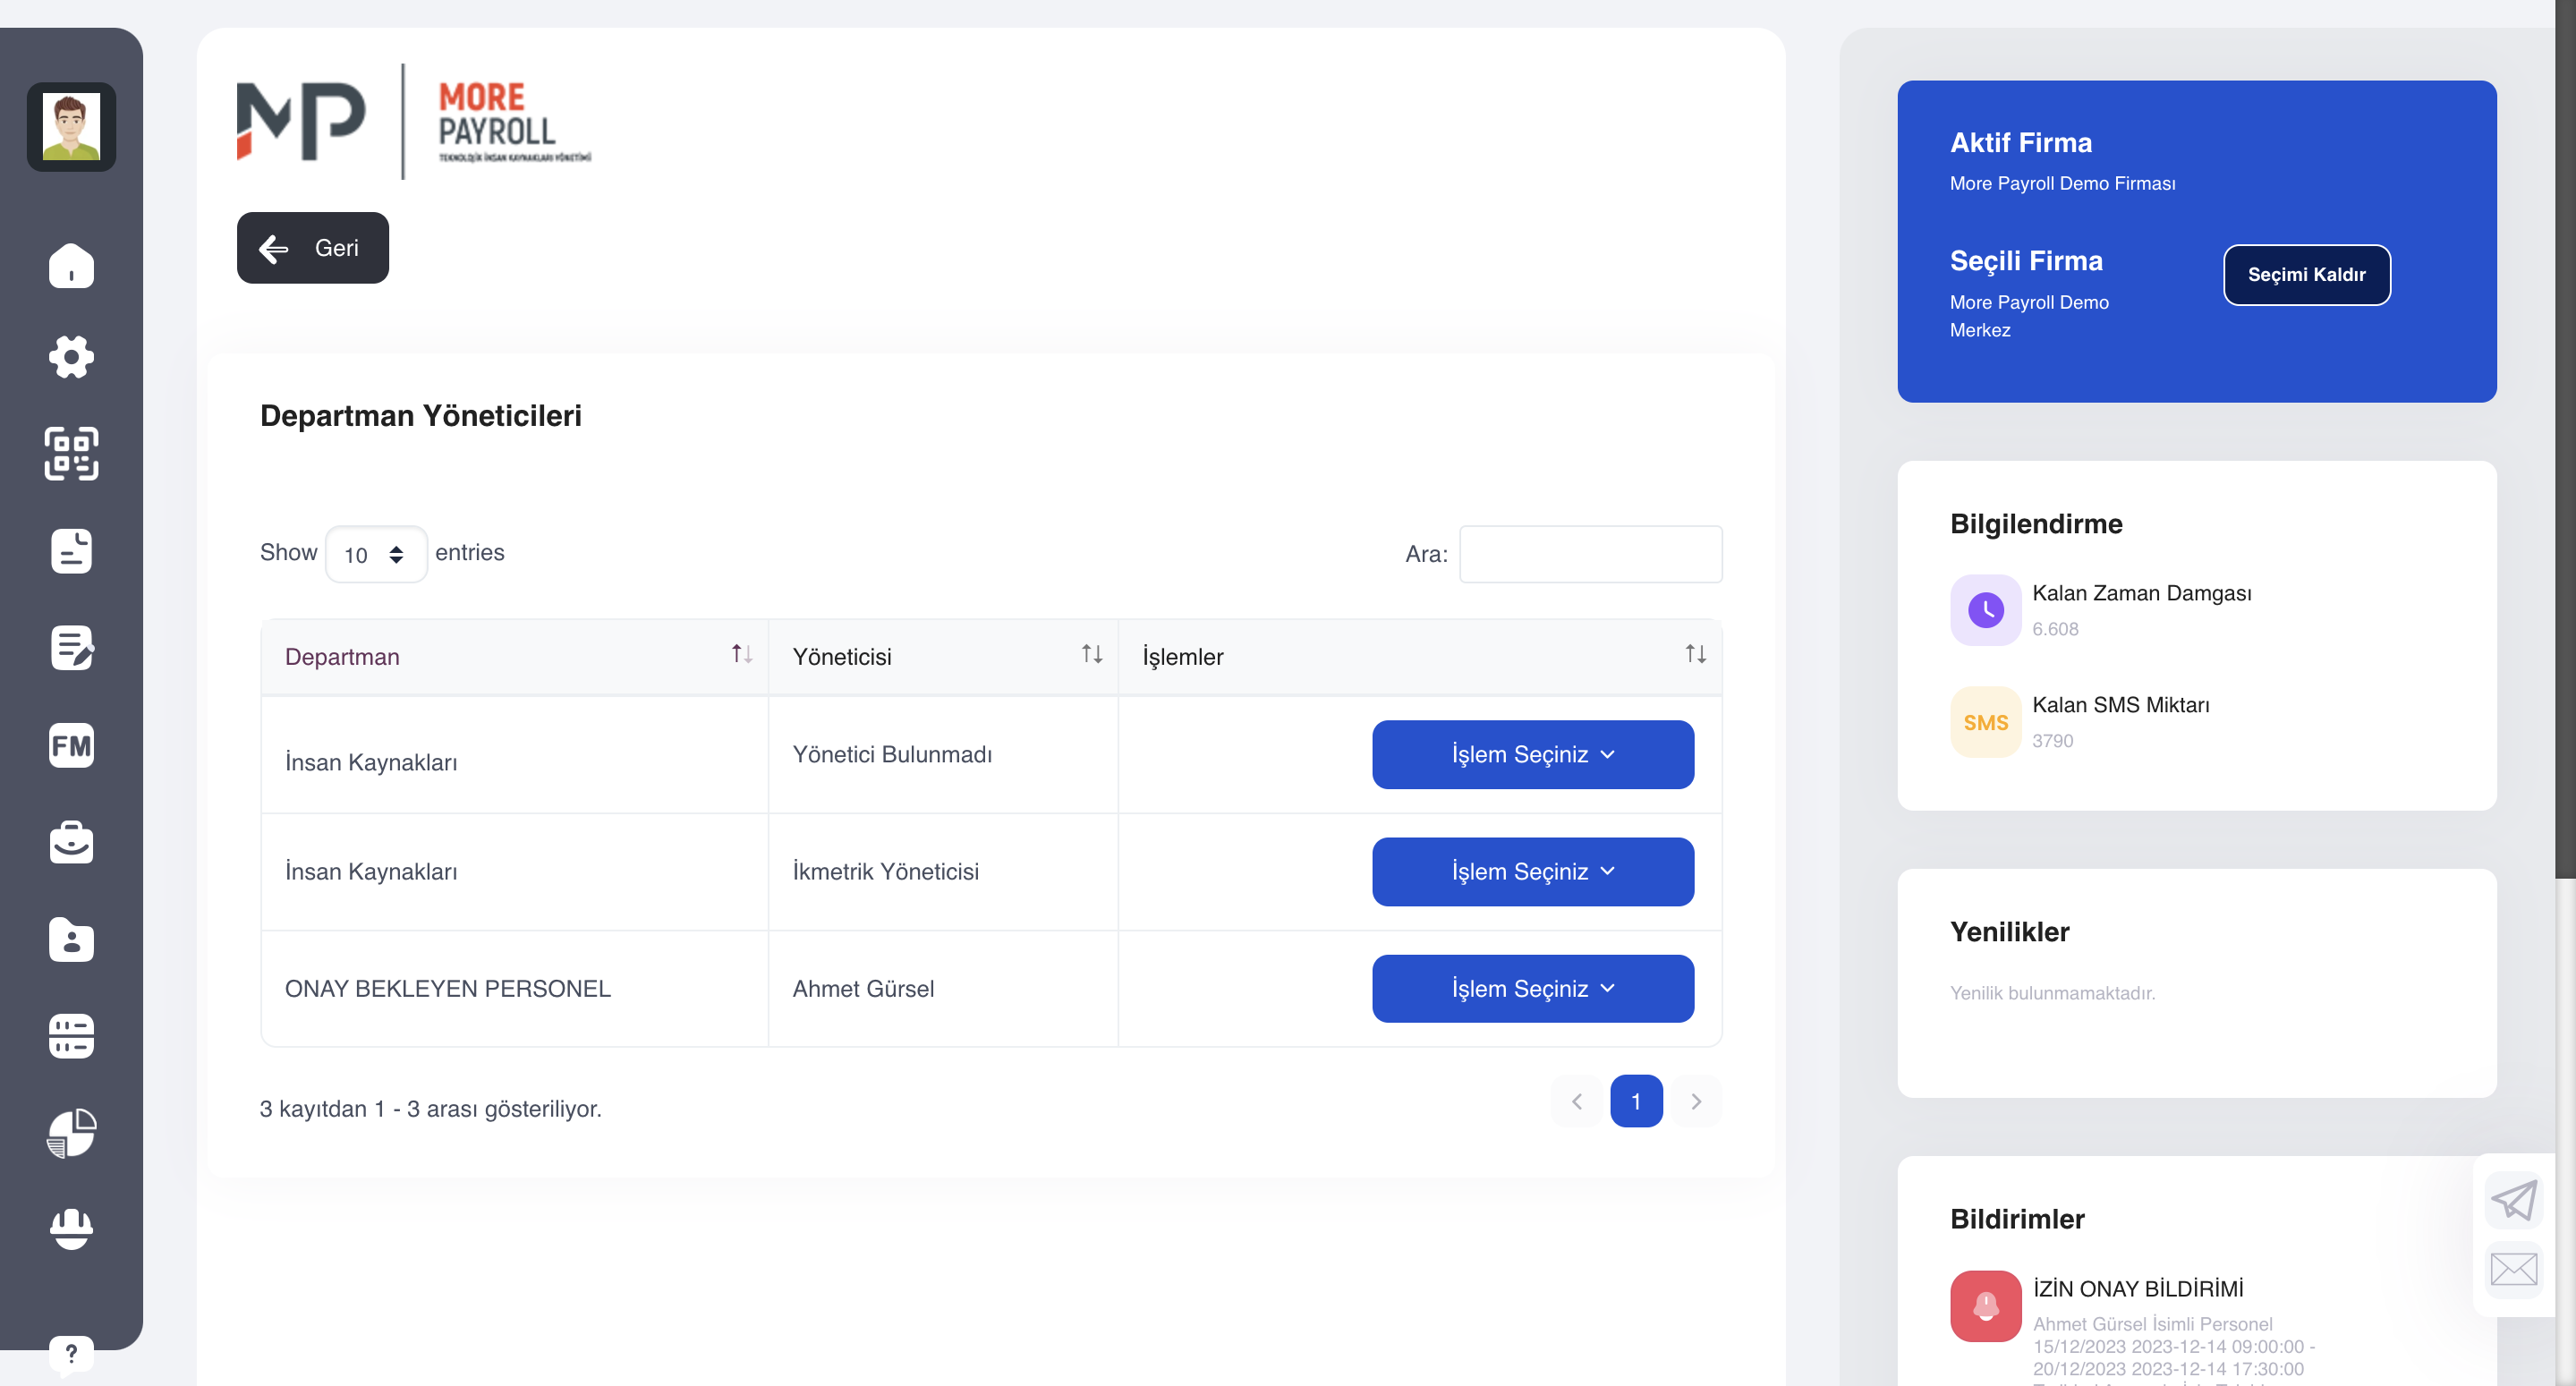The image size is (2576, 1386).
Task: Go to the next table page
Action: [1696, 1101]
